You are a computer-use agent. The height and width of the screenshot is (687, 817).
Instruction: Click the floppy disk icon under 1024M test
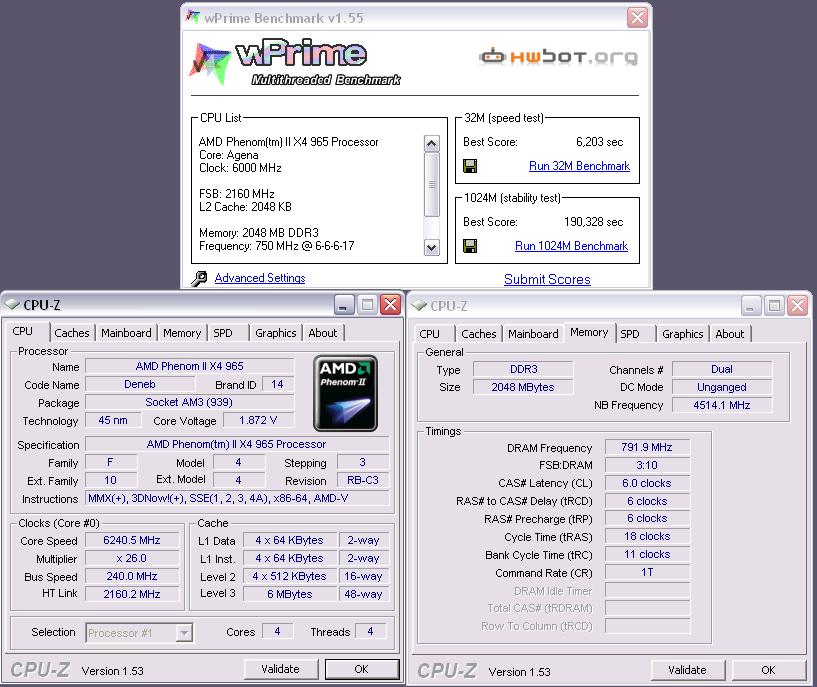click(470, 246)
